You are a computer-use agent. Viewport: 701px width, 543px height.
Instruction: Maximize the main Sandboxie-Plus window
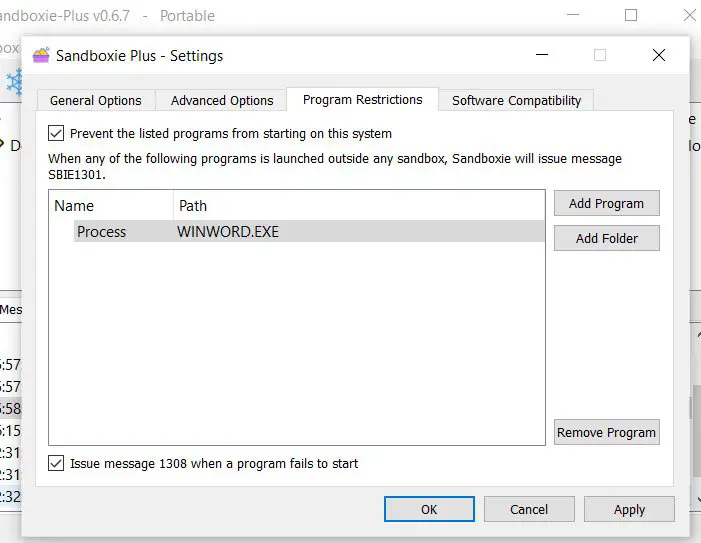point(631,15)
